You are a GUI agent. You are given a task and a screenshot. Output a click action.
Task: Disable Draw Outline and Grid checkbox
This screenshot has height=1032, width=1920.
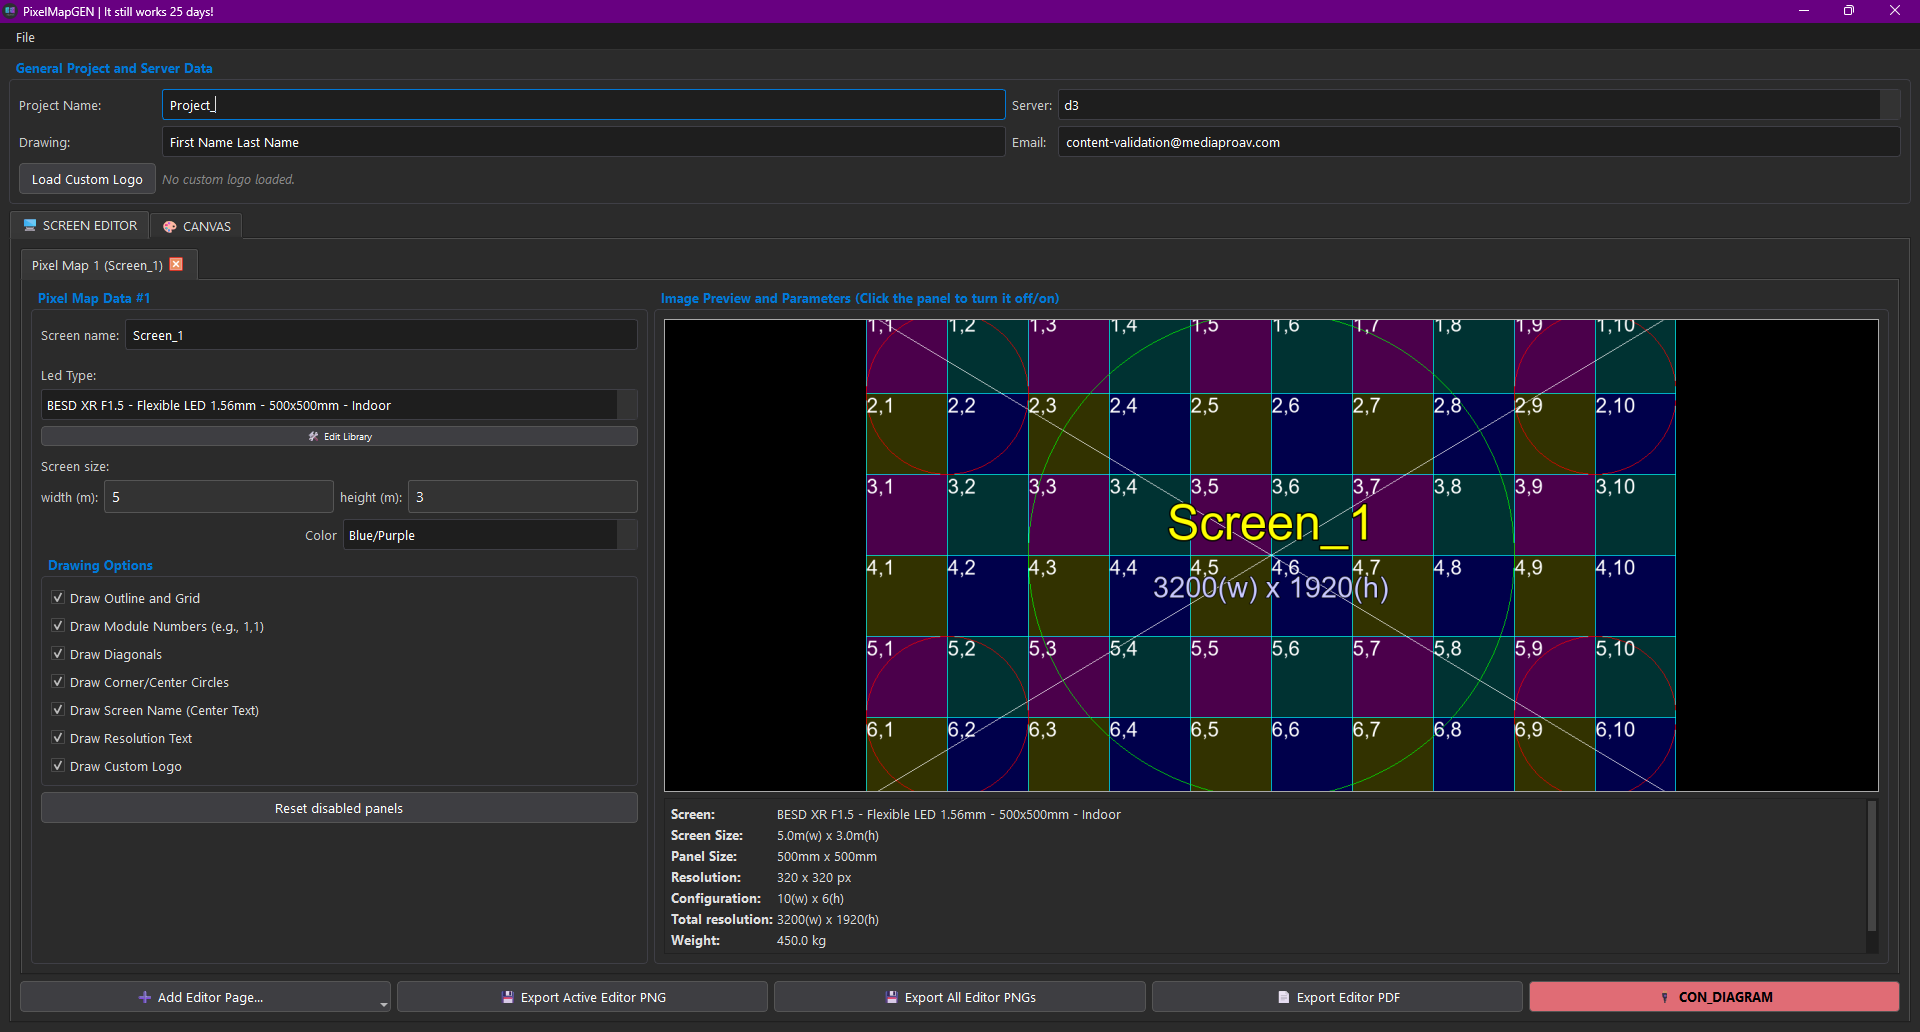pos(58,598)
